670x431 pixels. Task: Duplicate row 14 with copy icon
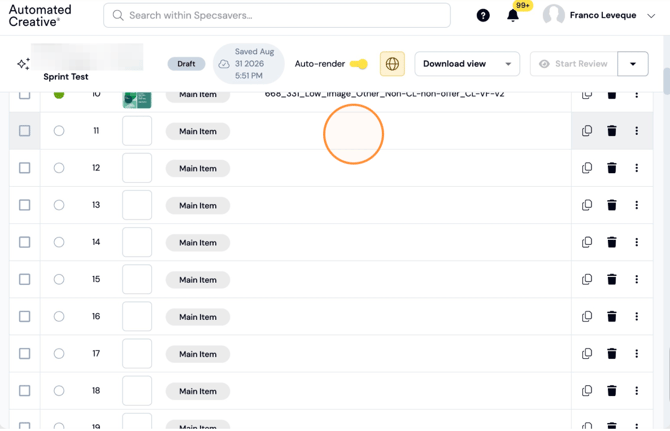coord(587,242)
